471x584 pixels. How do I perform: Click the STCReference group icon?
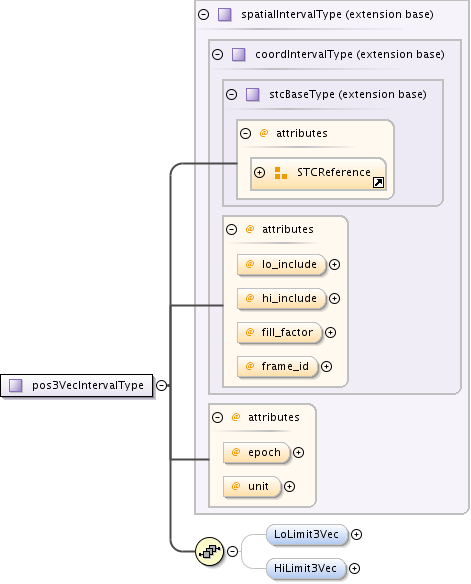click(x=280, y=173)
